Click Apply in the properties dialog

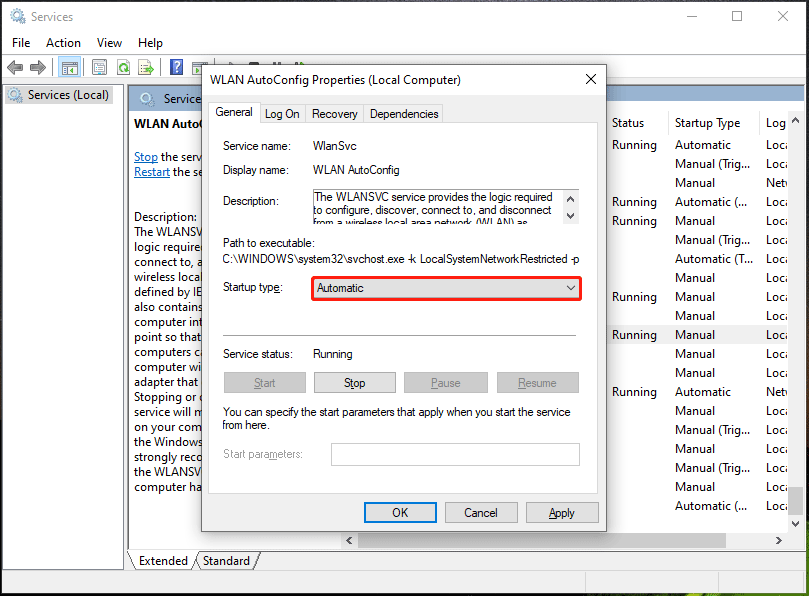[x=562, y=512]
